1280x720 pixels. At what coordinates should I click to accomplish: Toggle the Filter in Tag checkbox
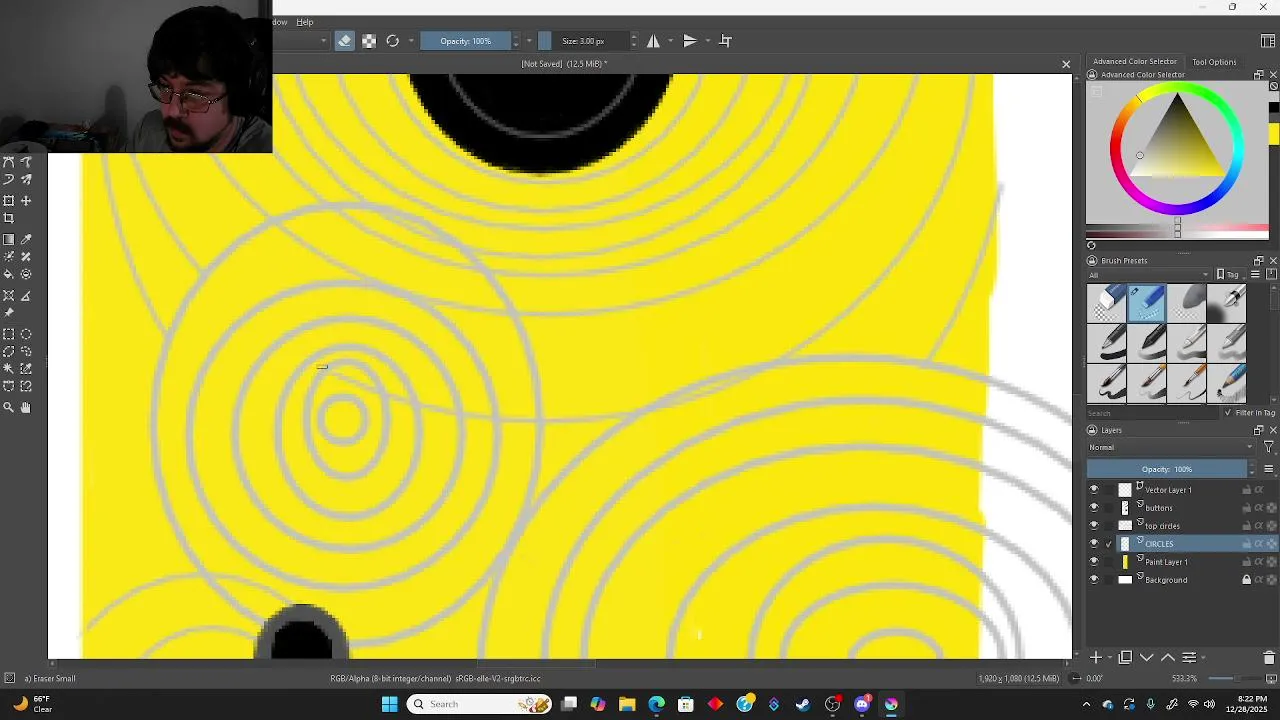(x=1228, y=413)
